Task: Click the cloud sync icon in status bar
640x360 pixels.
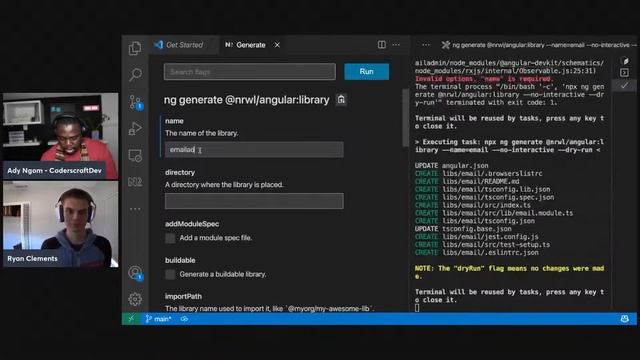Action: click(x=184, y=319)
